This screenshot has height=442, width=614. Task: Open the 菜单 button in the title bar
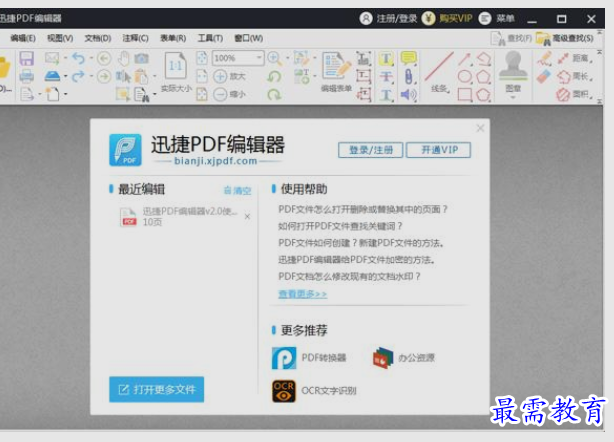point(497,18)
